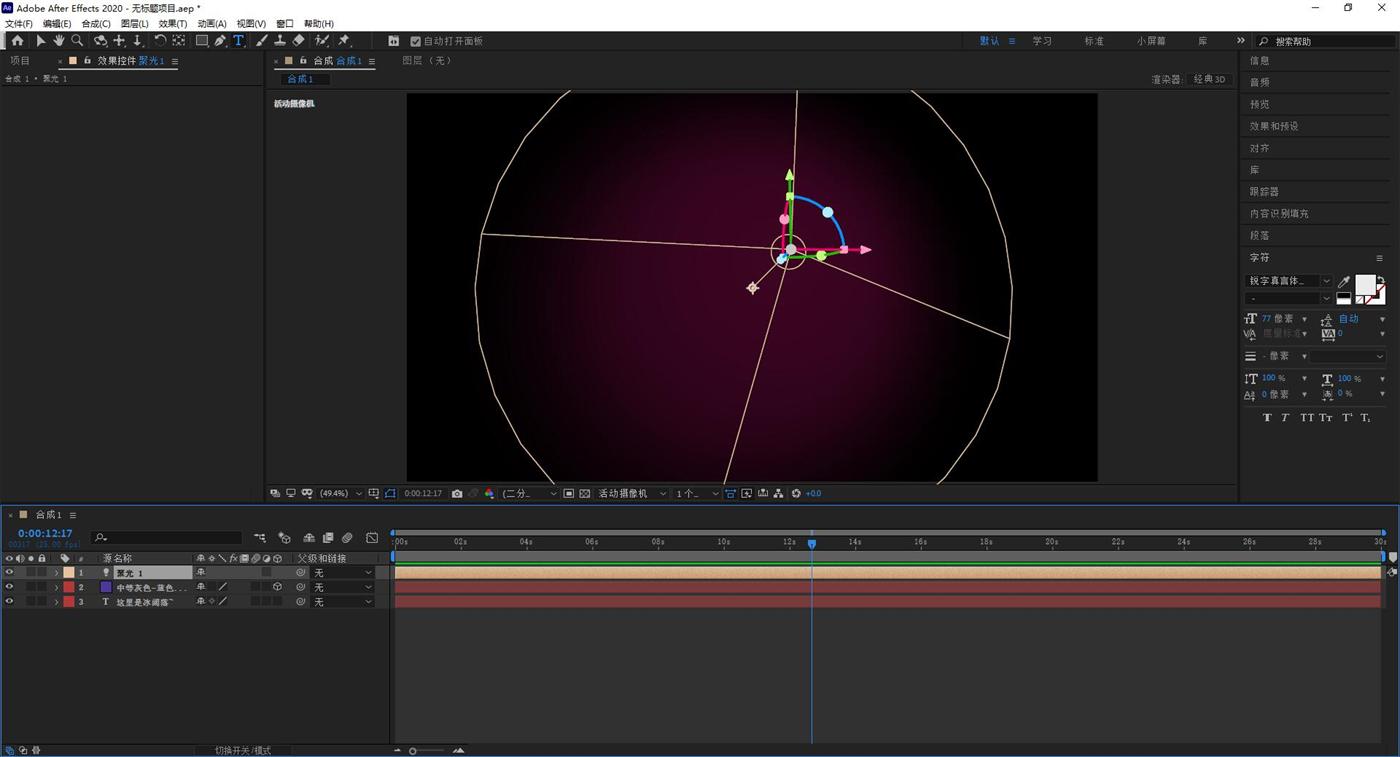Choose the Zoom magnifier tool
The height and width of the screenshot is (757, 1400).
point(77,41)
